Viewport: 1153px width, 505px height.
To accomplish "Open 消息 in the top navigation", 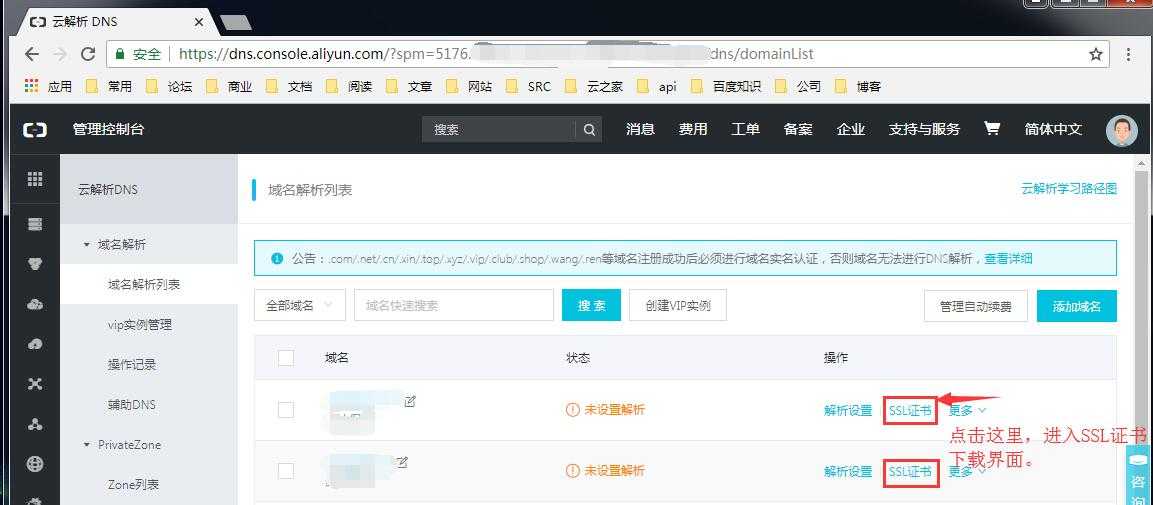I will point(640,129).
